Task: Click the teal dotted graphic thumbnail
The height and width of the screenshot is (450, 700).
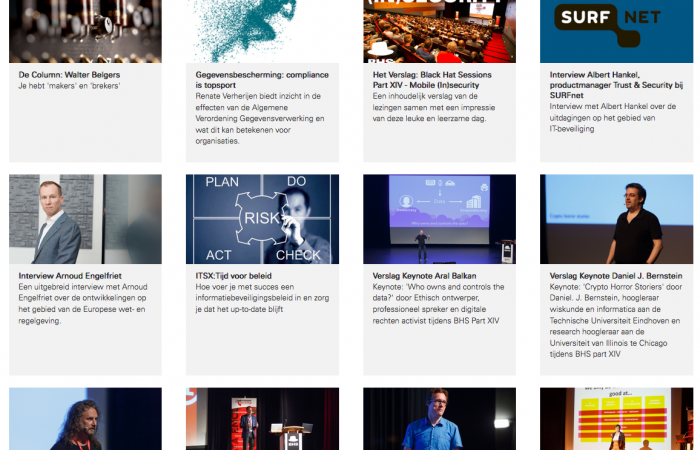Action: point(262,31)
